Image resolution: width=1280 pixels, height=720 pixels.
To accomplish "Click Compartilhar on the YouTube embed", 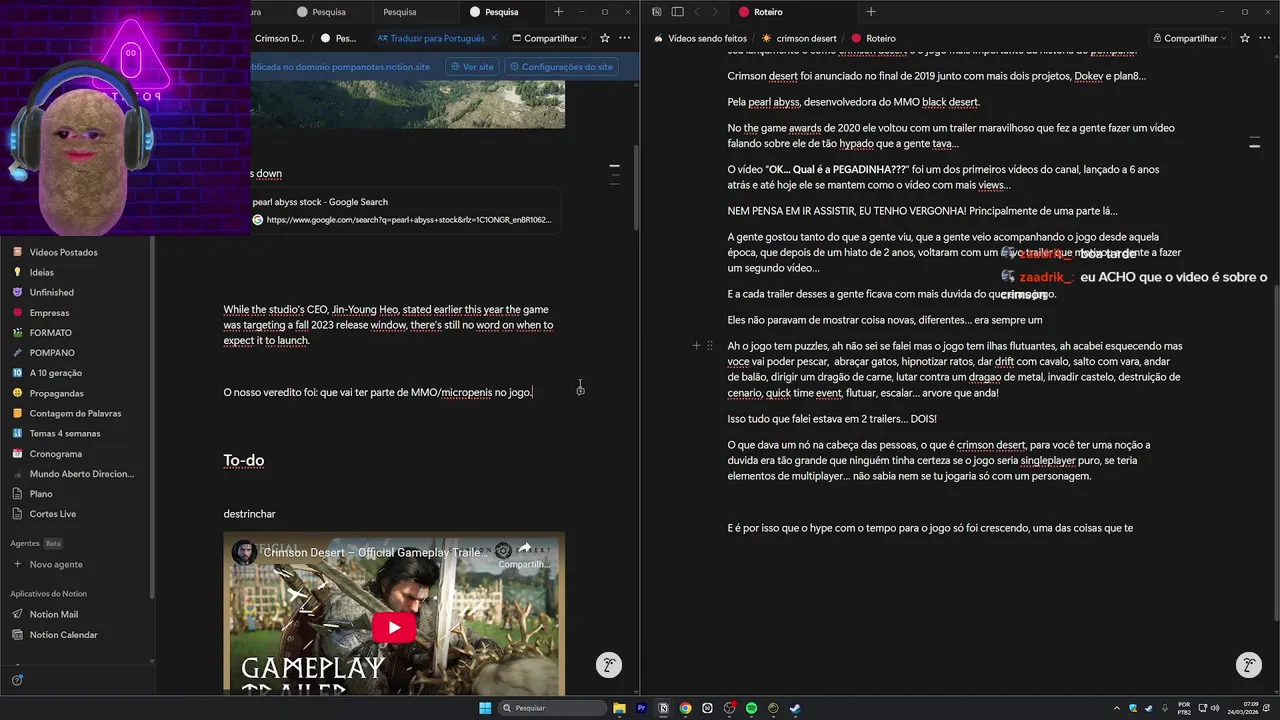I will (524, 553).
